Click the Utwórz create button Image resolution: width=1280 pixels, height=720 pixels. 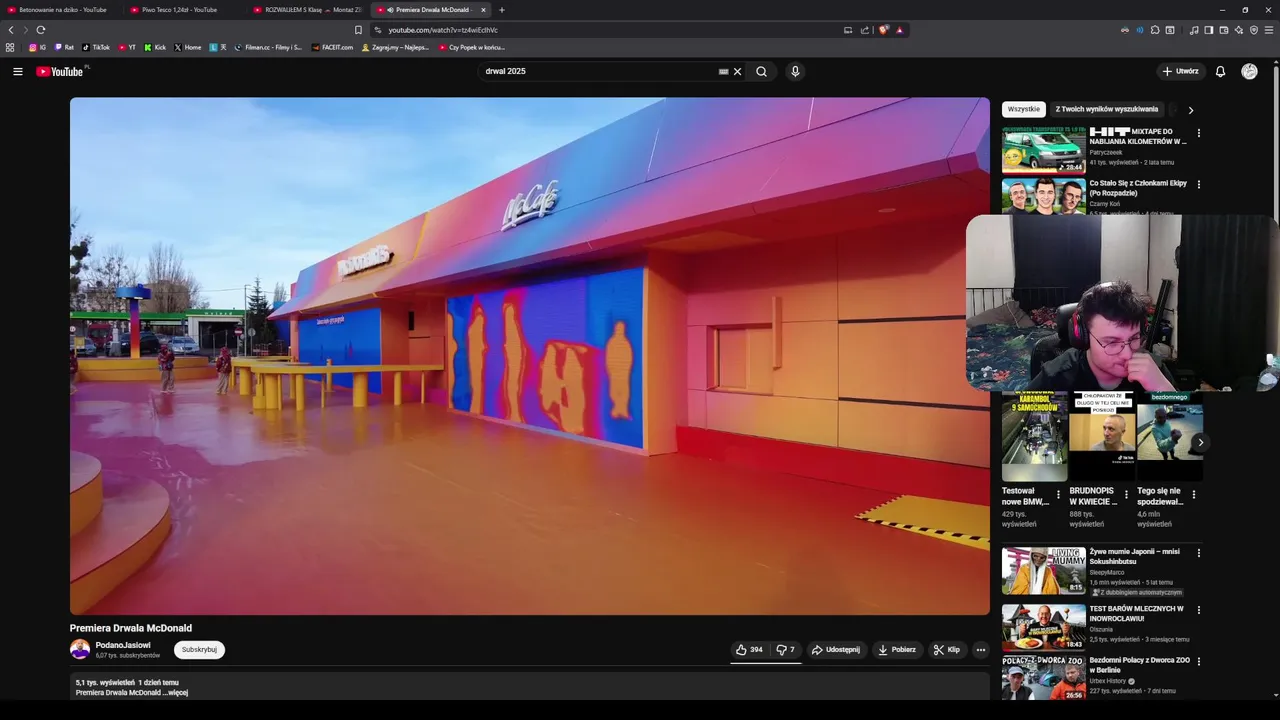(1180, 71)
